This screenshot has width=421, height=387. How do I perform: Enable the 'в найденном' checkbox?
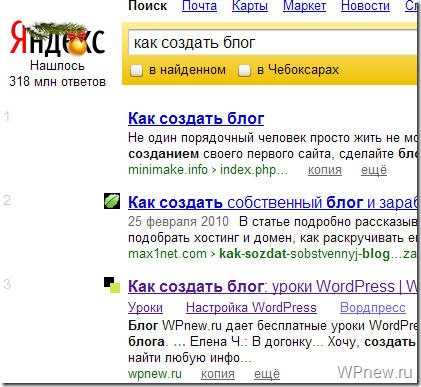(136, 71)
